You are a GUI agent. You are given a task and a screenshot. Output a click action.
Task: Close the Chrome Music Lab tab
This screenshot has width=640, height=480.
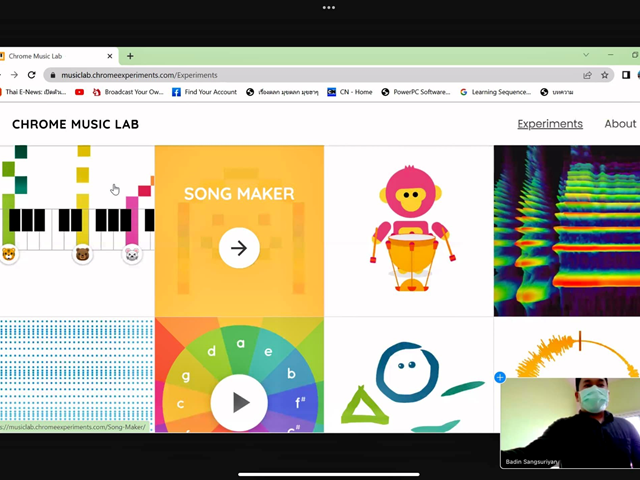click(110, 56)
